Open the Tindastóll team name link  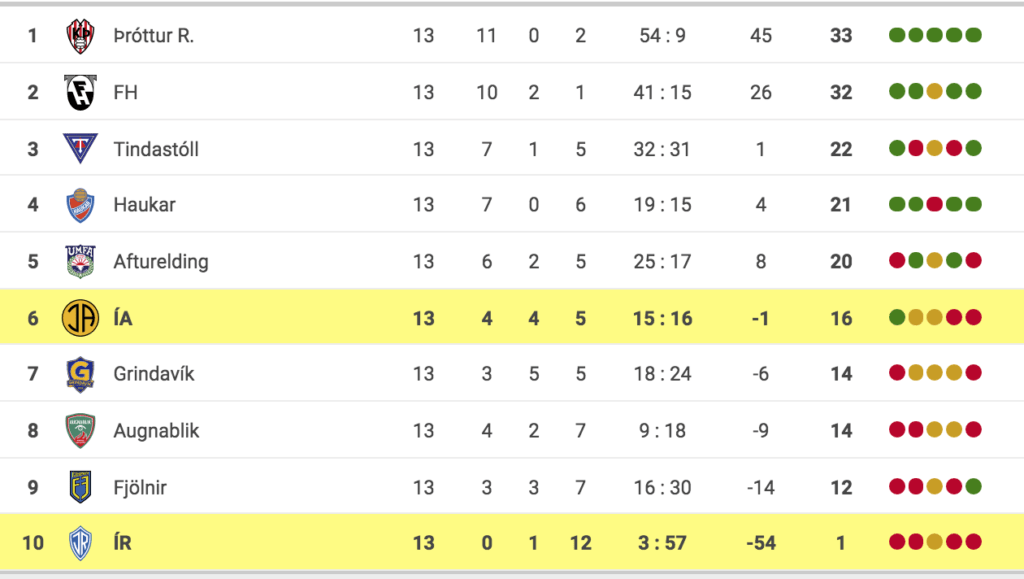click(156, 149)
